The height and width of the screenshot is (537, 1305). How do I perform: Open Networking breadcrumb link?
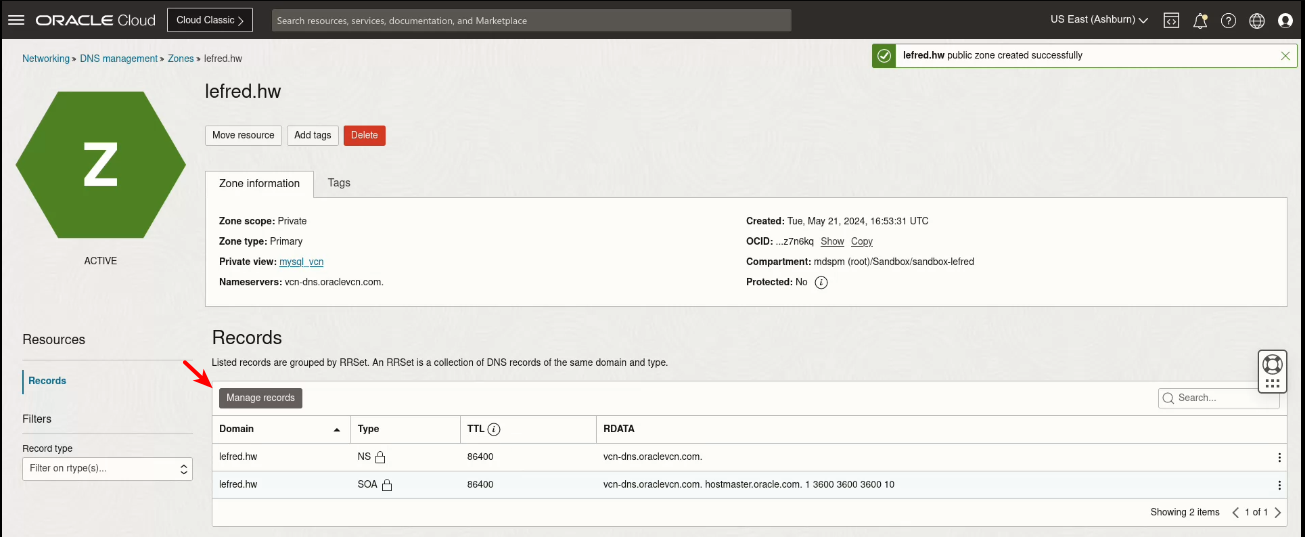point(46,59)
